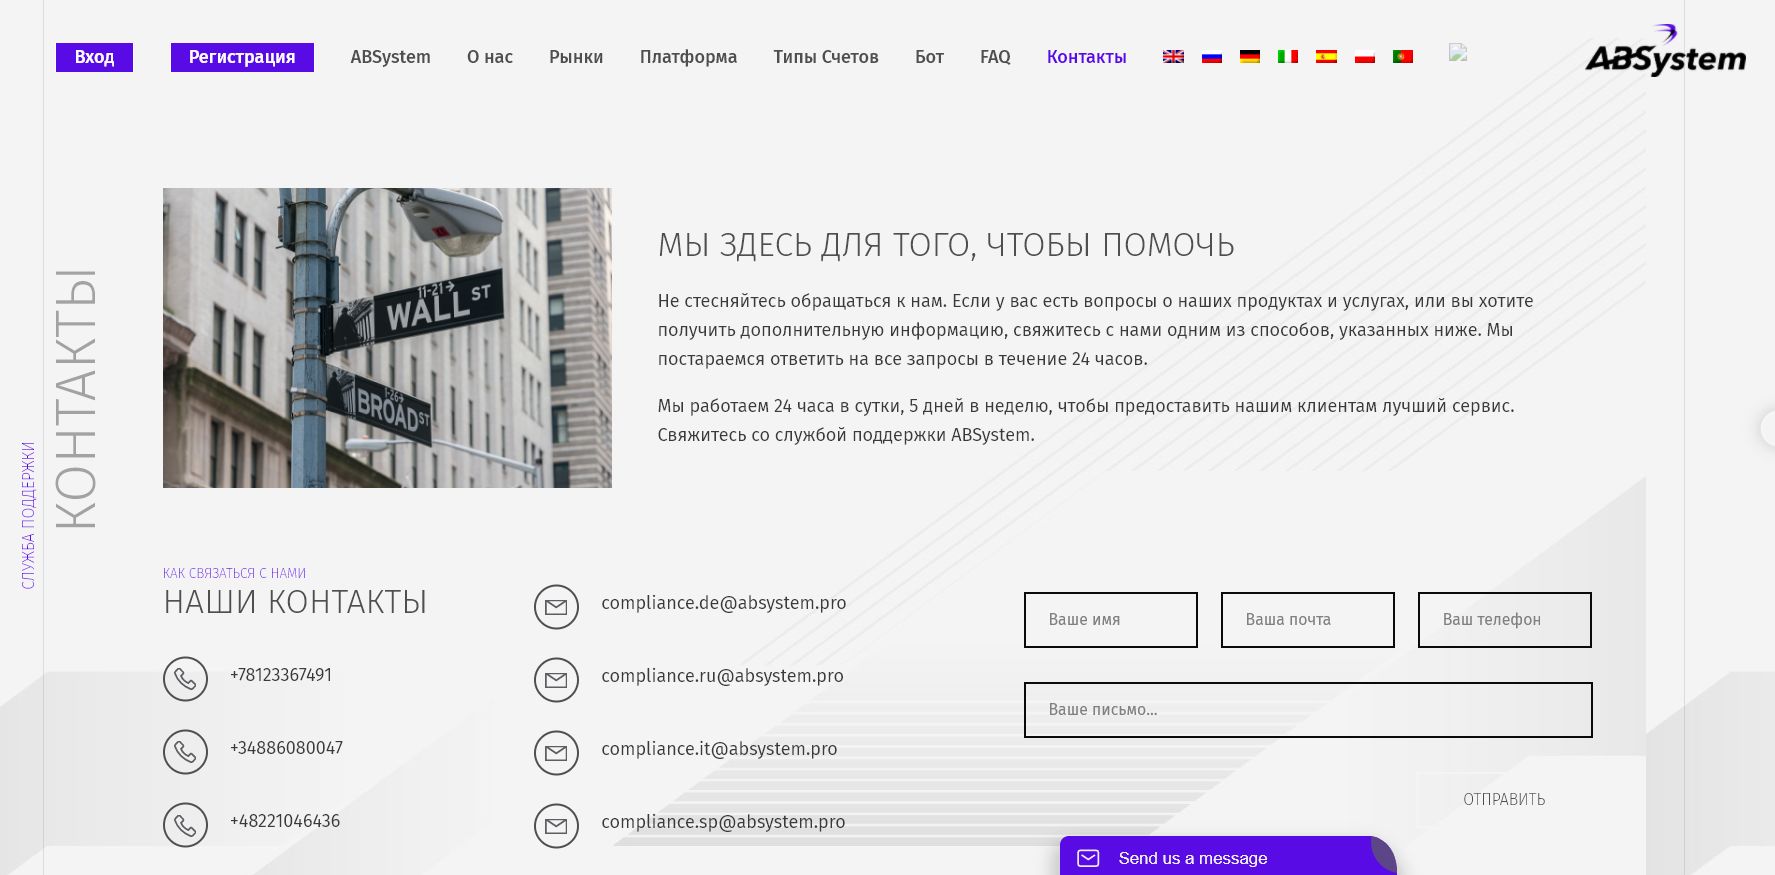The image size is (1775, 875).
Task: Select the Контакты menu item
Action: 1086,57
